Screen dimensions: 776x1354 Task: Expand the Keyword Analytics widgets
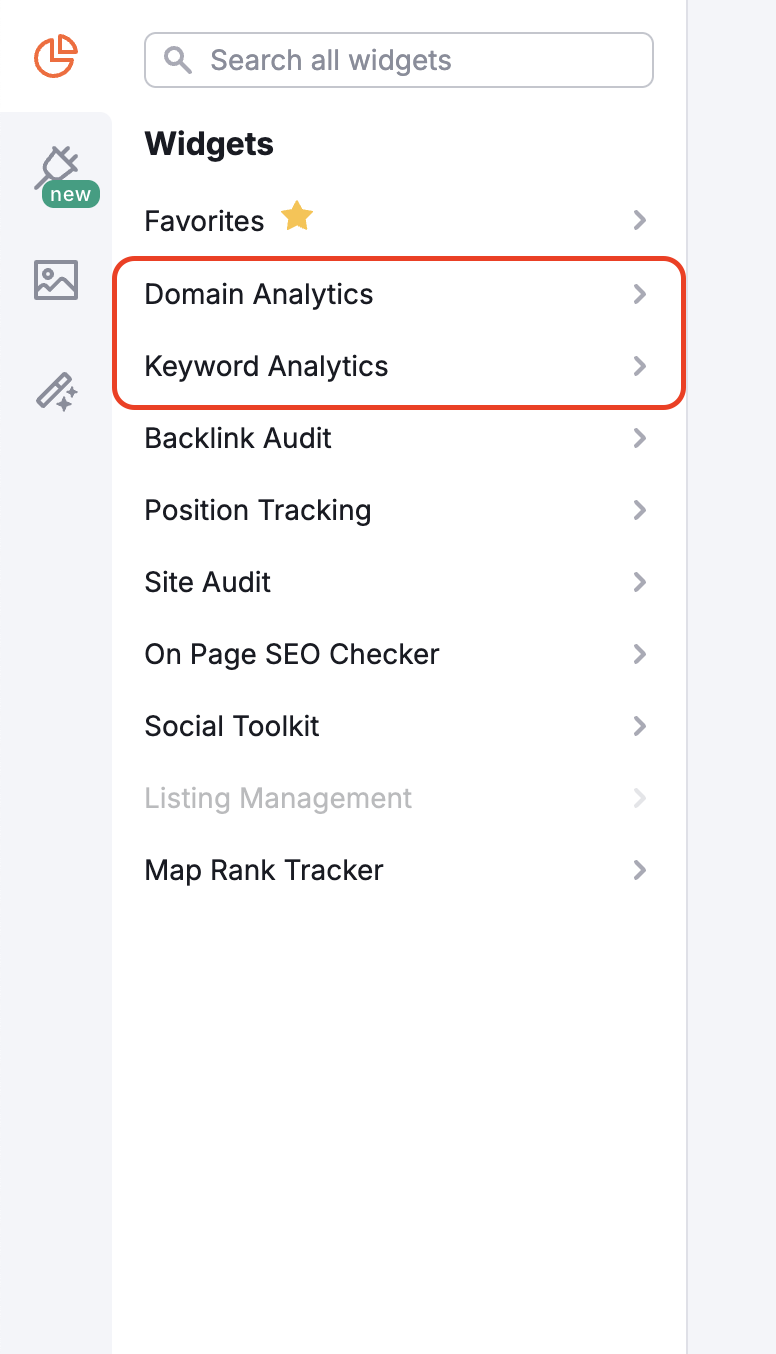pos(640,366)
